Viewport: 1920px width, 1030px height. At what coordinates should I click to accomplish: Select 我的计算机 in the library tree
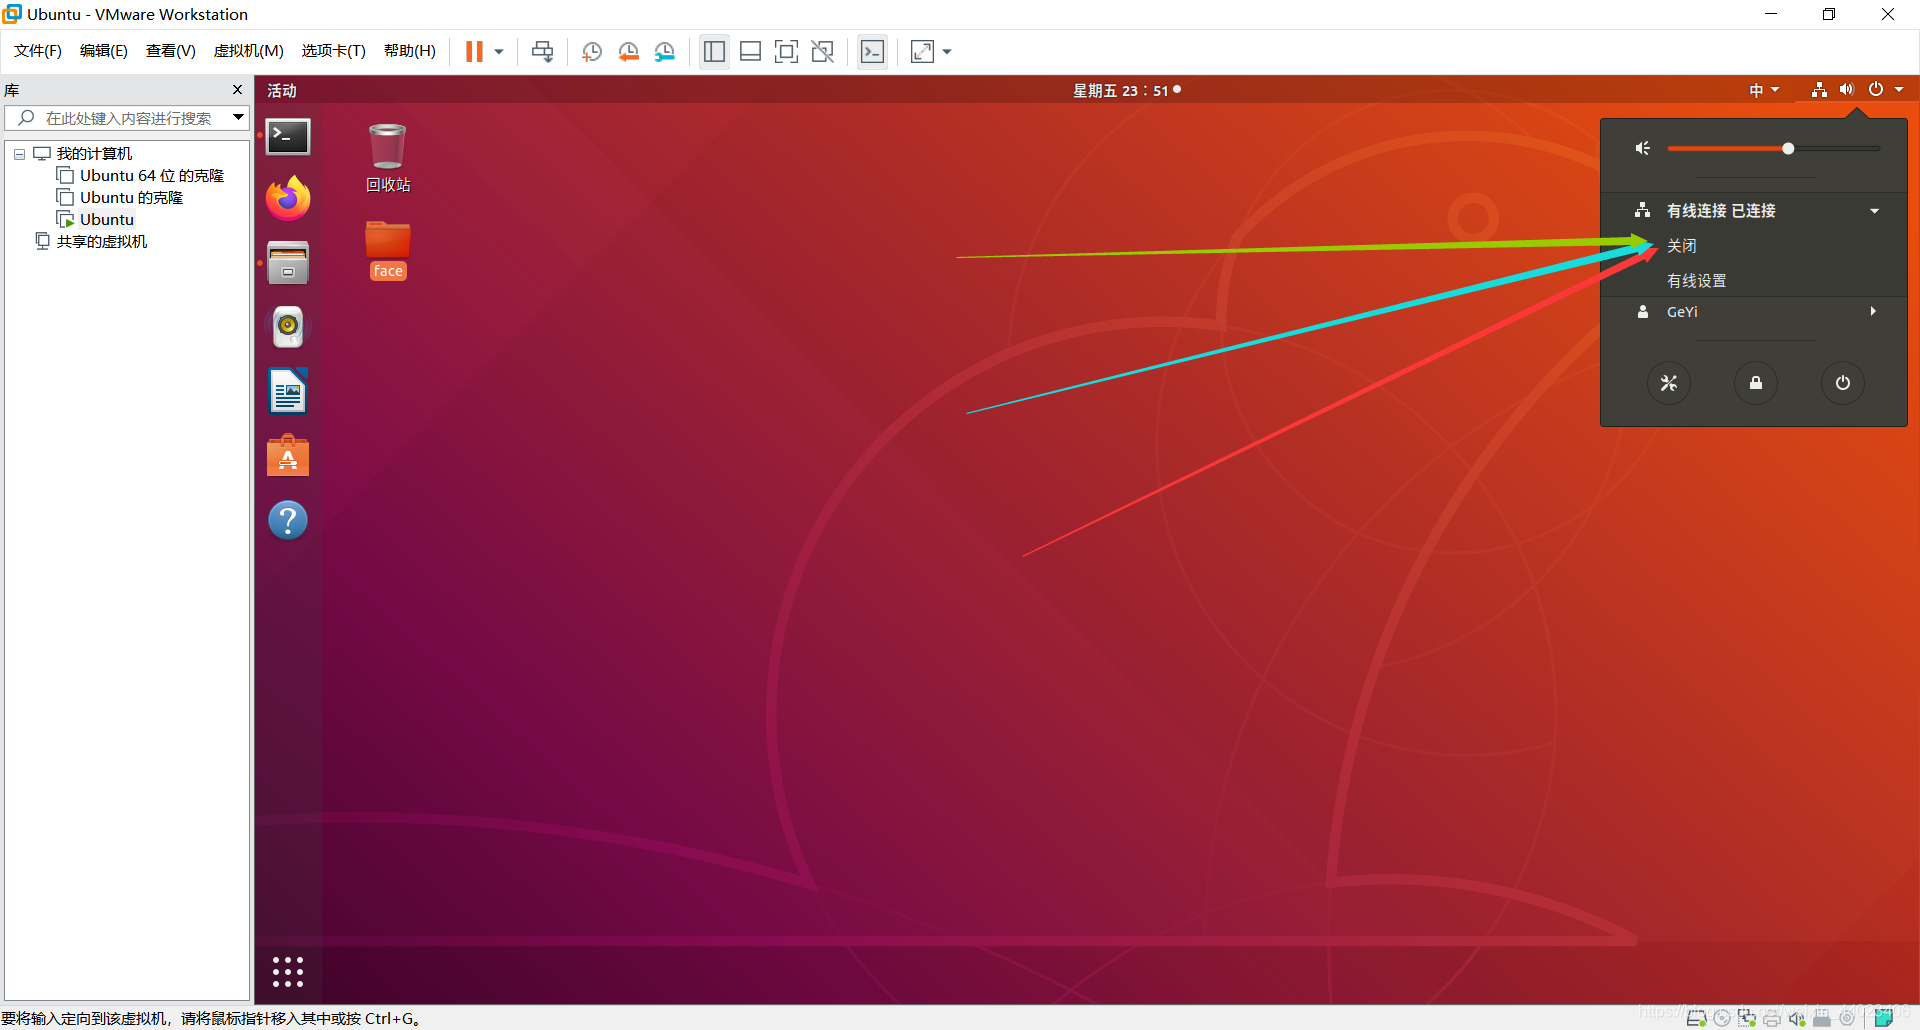94,154
